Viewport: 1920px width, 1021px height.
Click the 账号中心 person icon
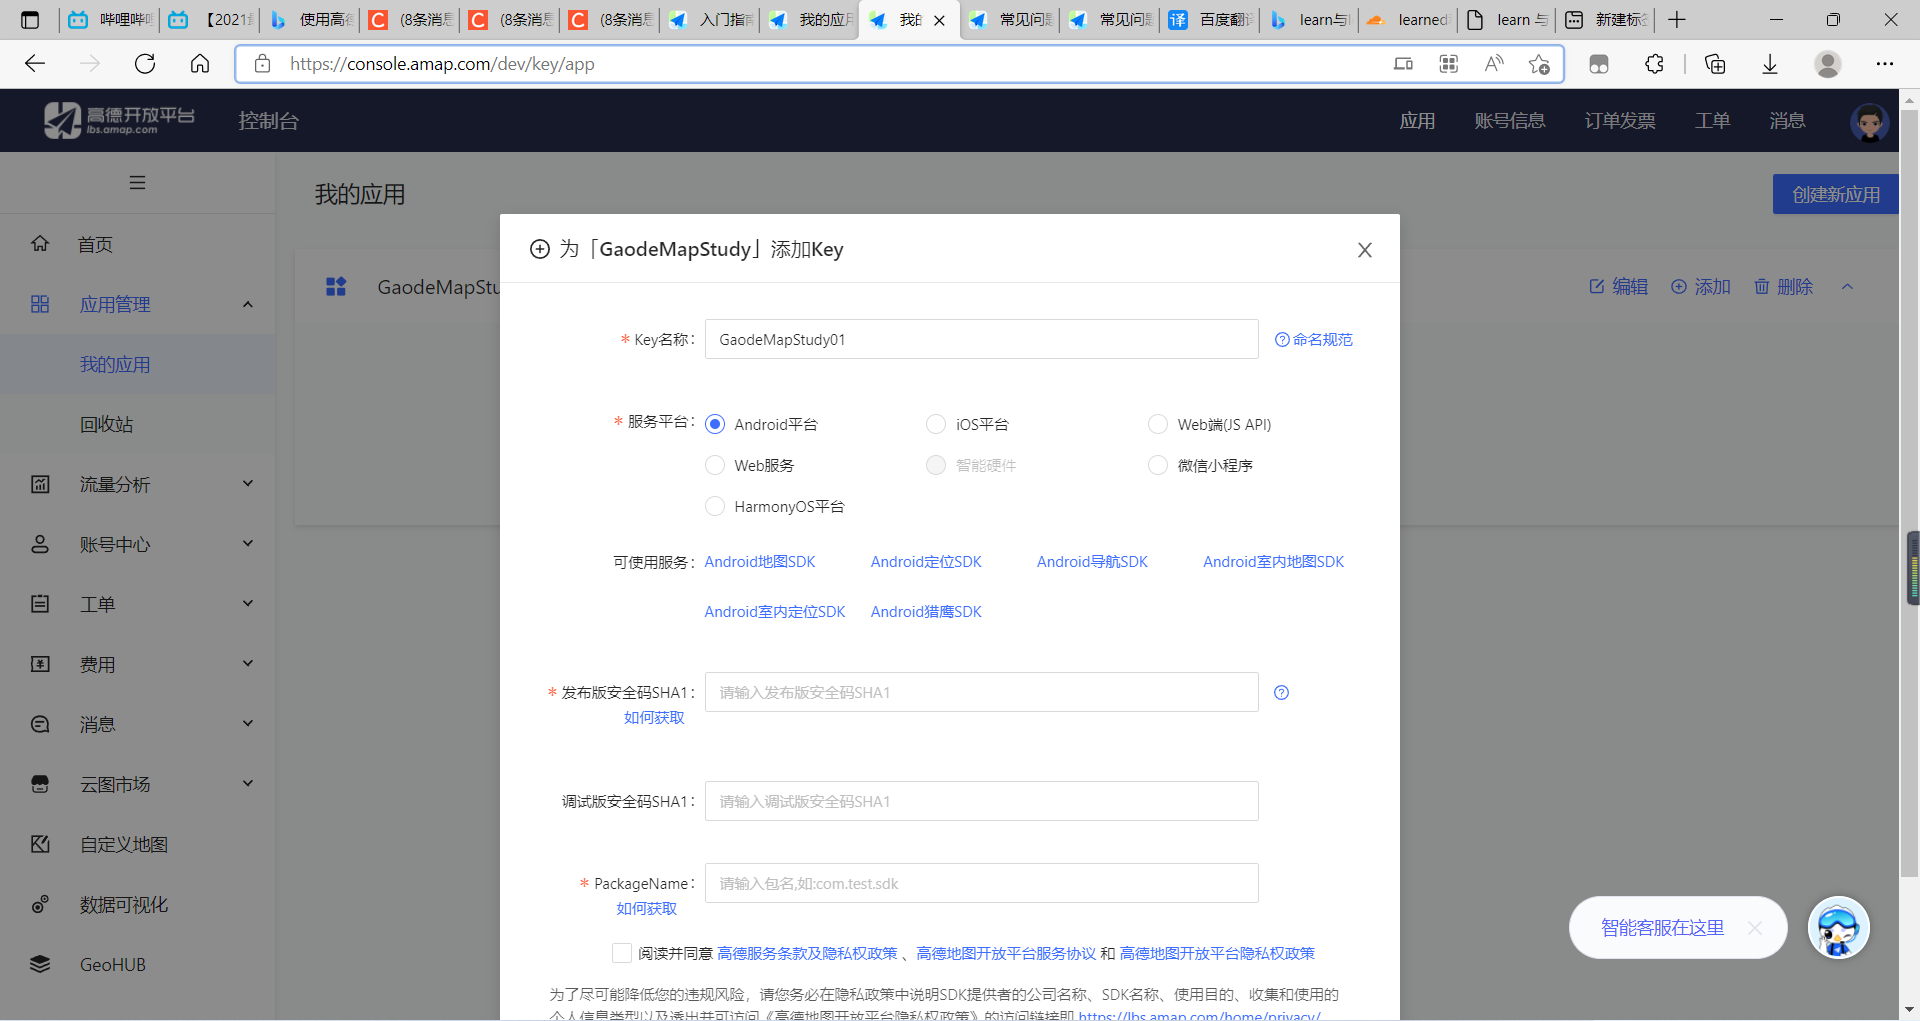tap(40, 544)
